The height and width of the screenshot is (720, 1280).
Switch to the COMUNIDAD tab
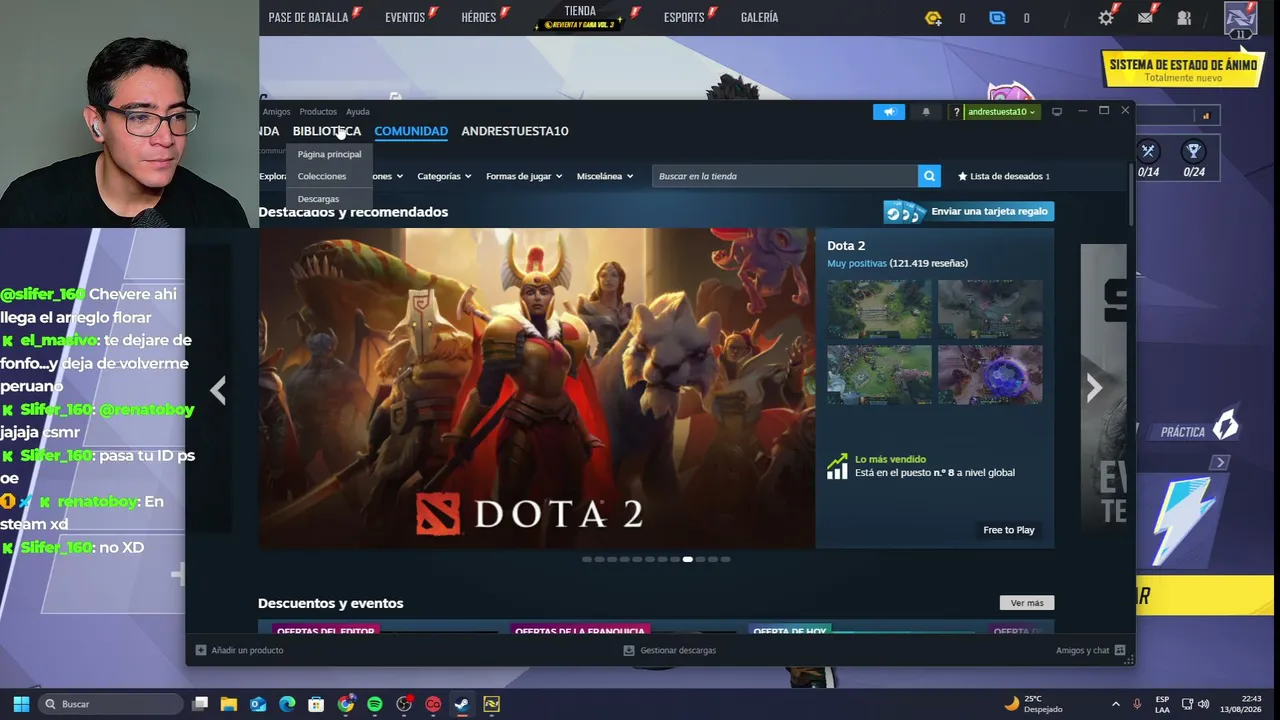pos(411,131)
